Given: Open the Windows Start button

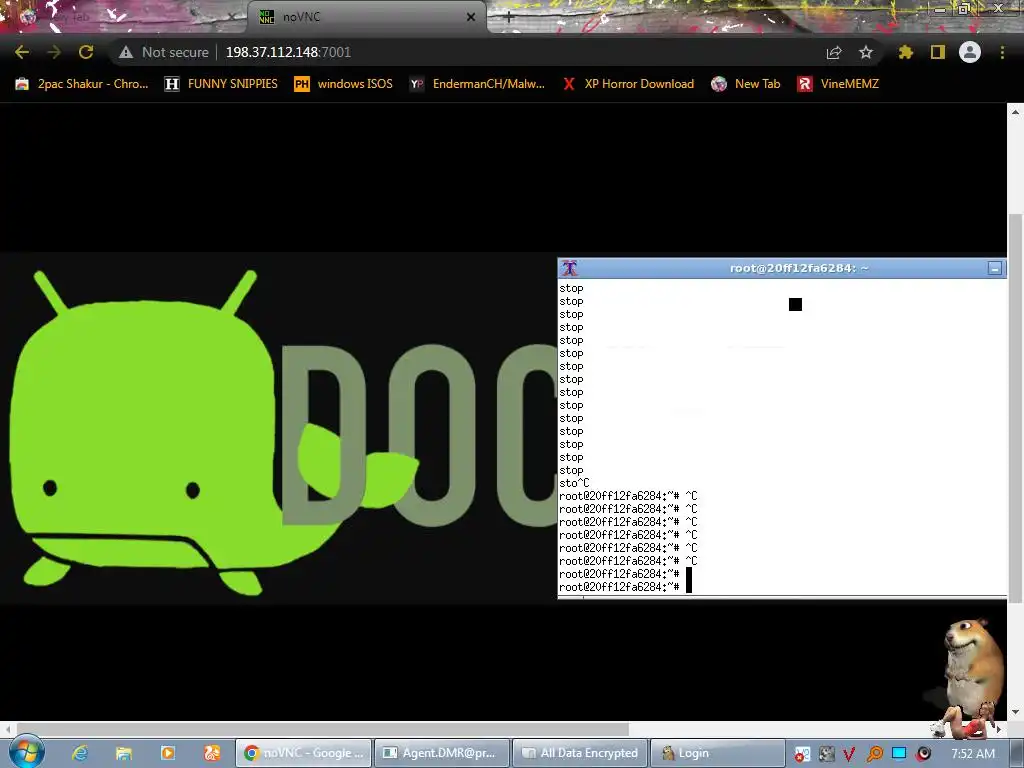Looking at the screenshot, I should (x=27, y=752).
